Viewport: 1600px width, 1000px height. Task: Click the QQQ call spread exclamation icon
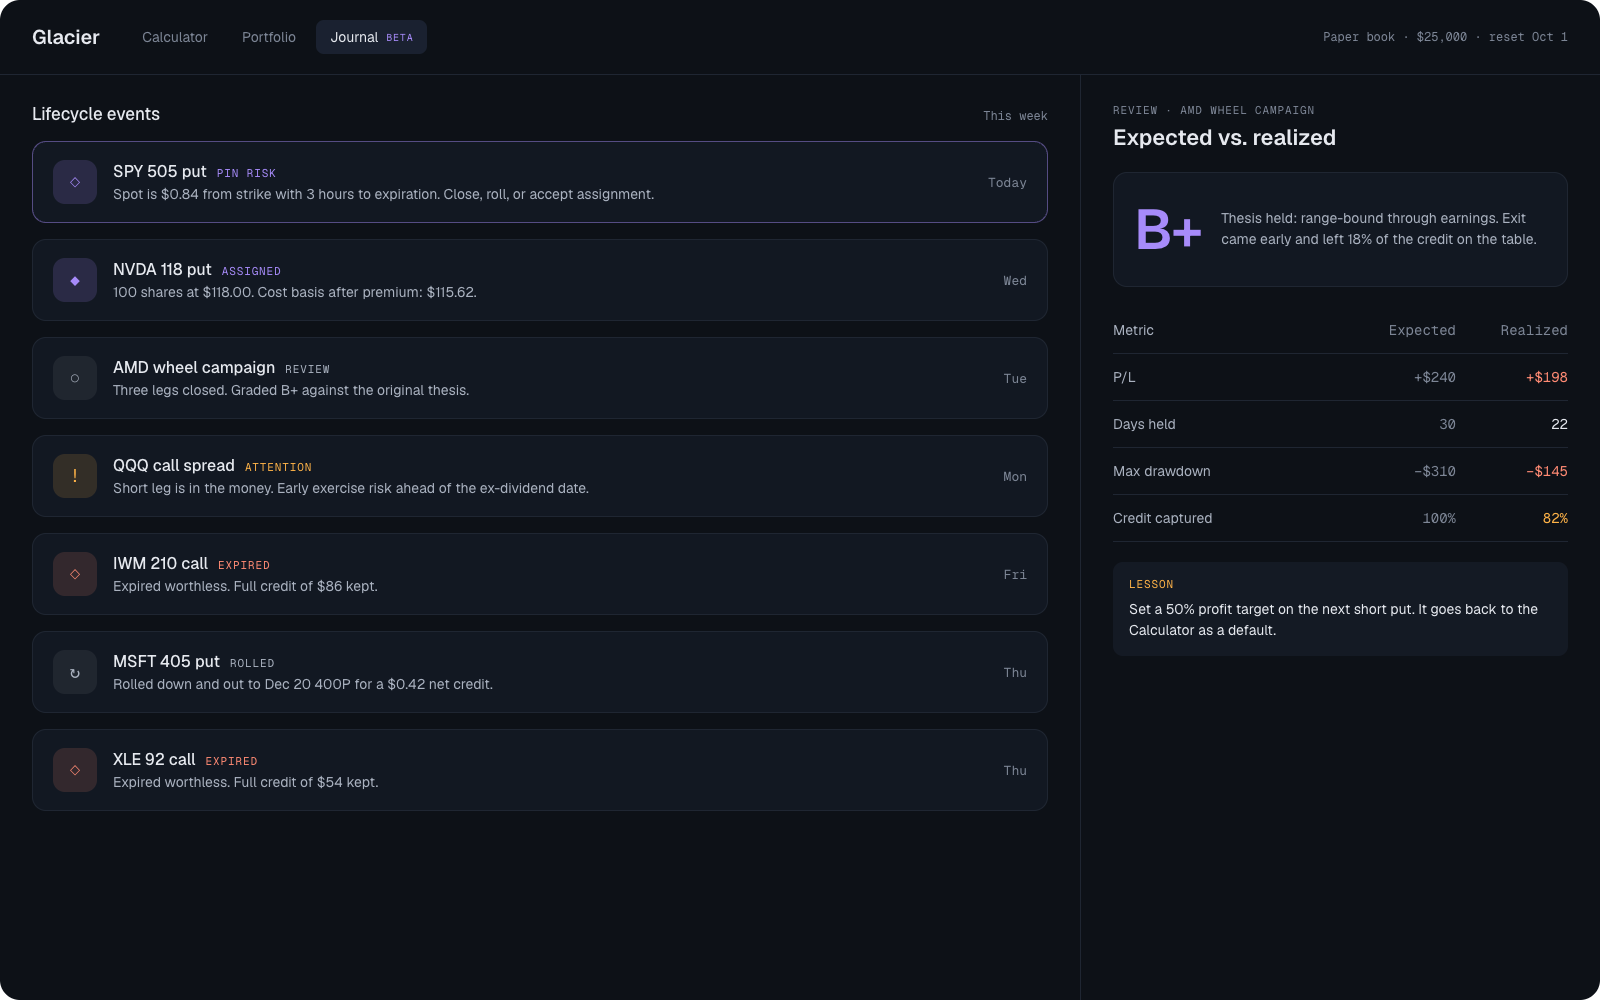click(x=75, y=476)
